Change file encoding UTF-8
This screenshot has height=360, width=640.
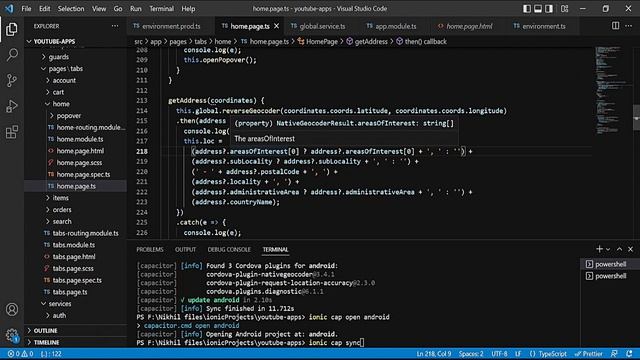[x=499, y=354]
